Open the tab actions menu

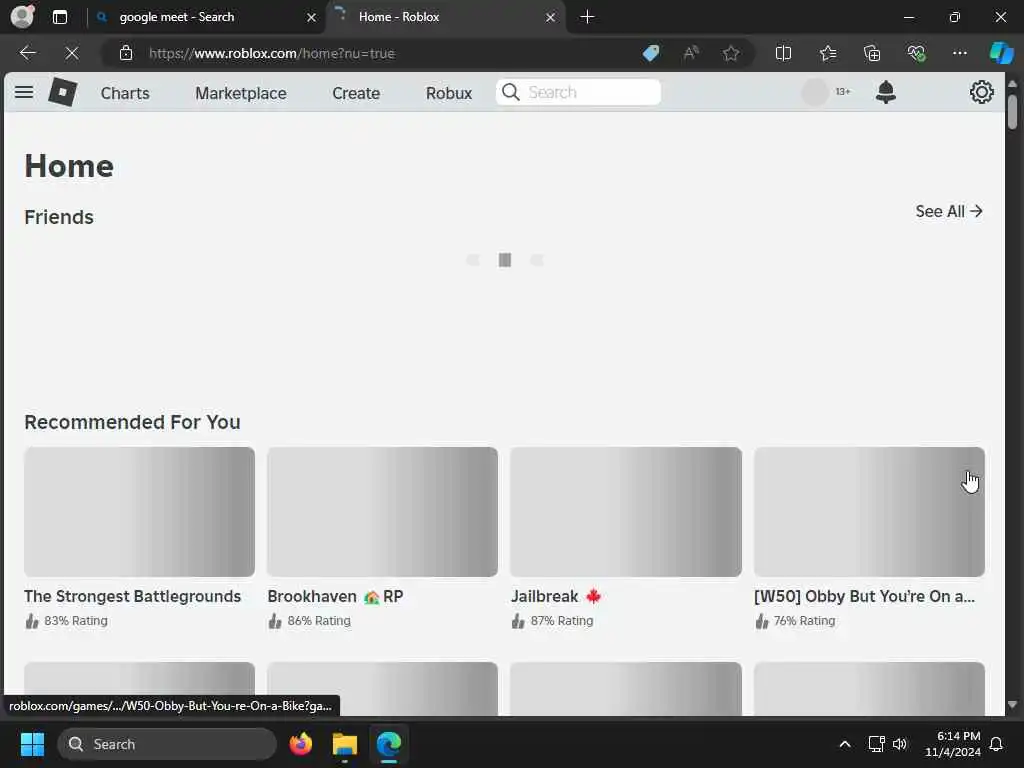[59, 17]
